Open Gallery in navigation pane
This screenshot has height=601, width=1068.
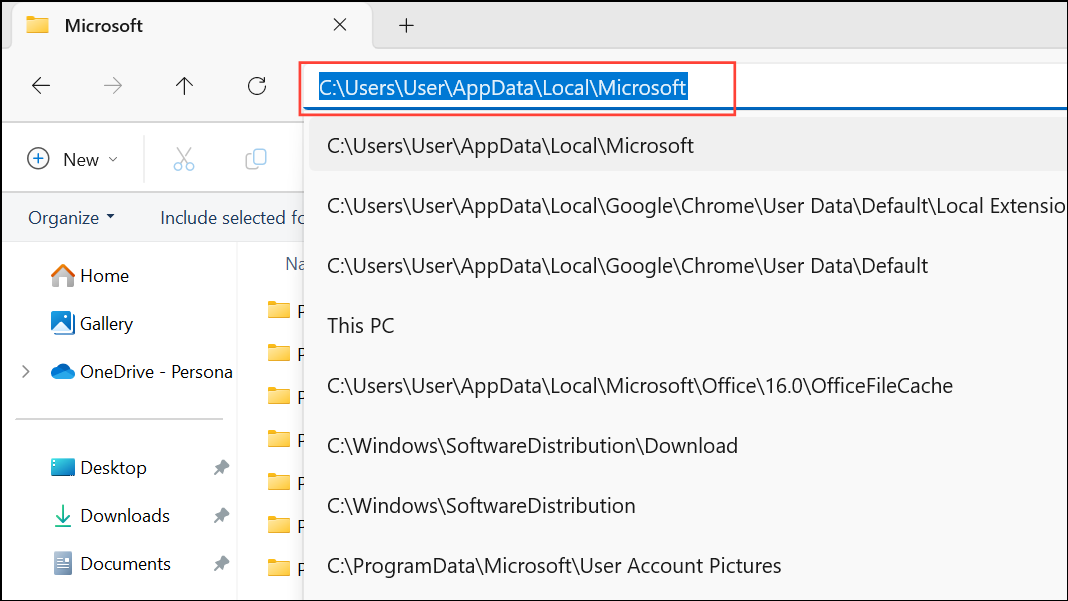[x=105, y=324]
